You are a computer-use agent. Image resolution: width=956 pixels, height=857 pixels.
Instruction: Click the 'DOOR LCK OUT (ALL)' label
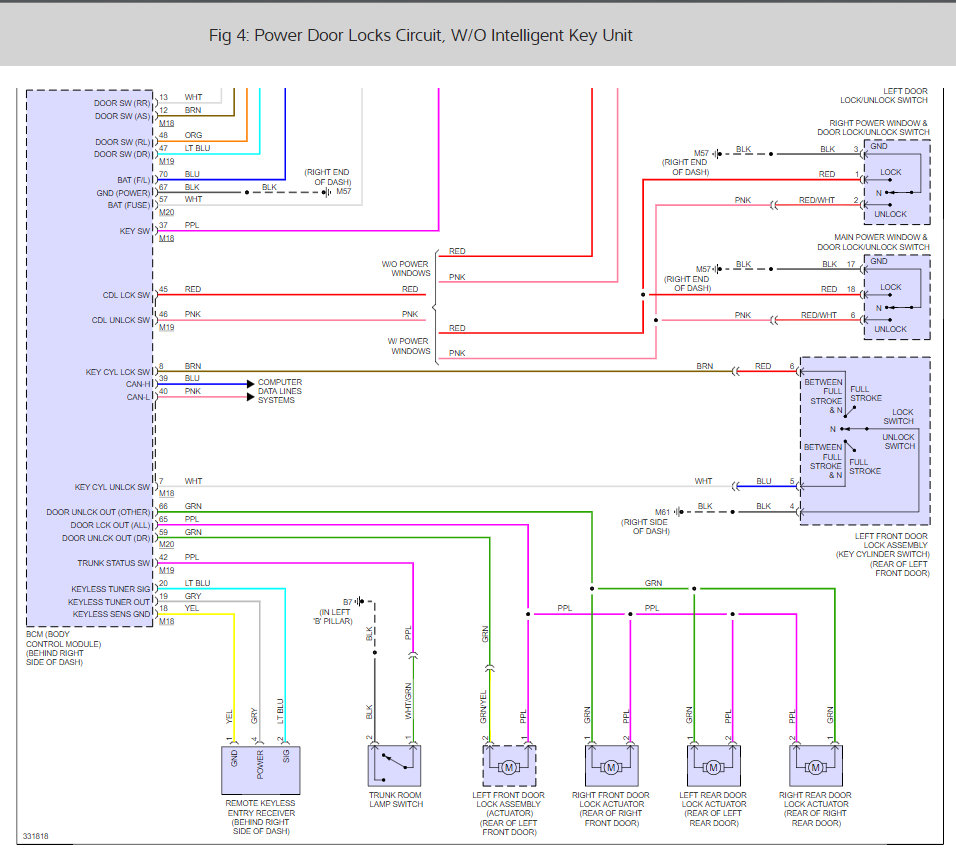coord(110,525)
